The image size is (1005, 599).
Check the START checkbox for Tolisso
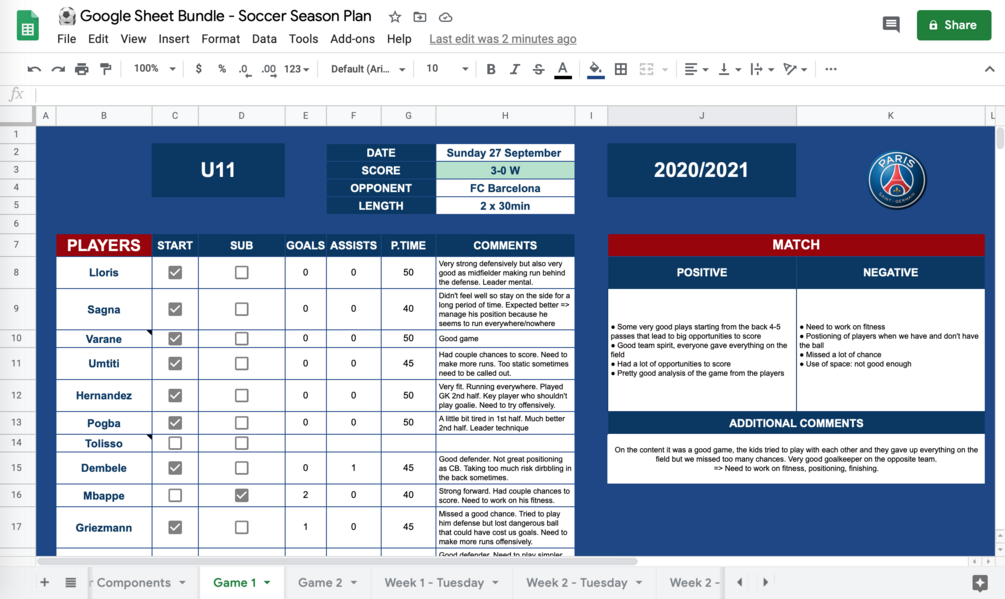pyautogui.click(x=175, y=443)
